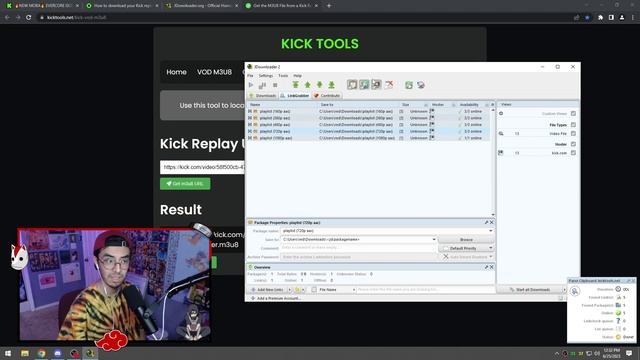
Task: Click Add a Premium Account link
Action: [x=276, y=298]
